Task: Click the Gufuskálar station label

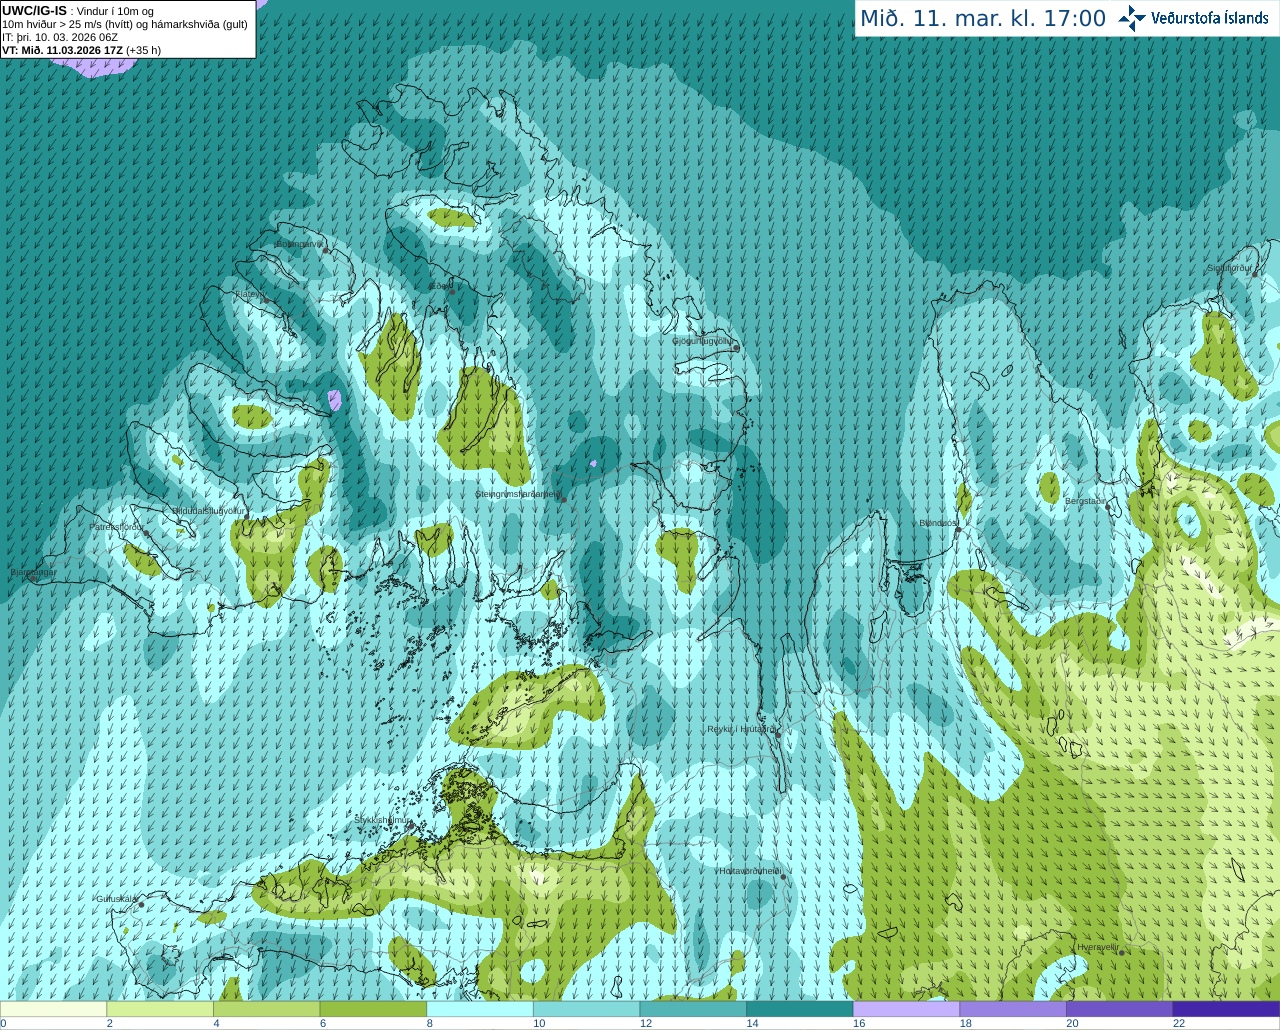Action: click(x=116, y=899)
